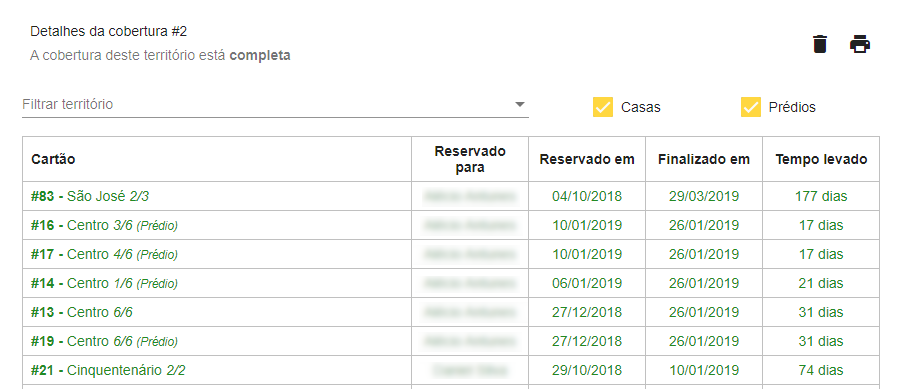Open card #17 Centro 4/6 (Prédio)

(104, 254)
